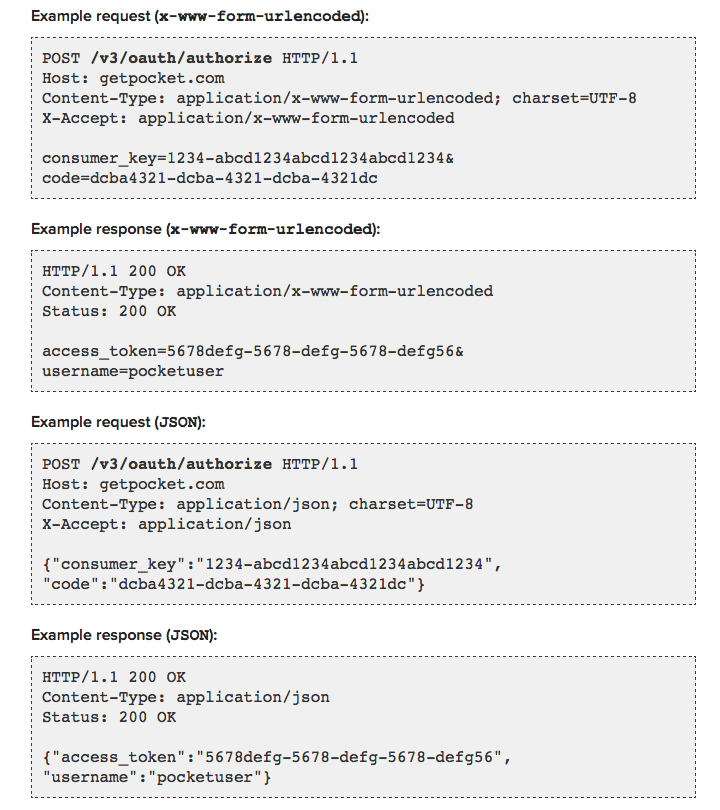Click 'HTTP/1.1 200 OK' in urlencoded response
This screenshot has width=720, height=810.
pyautogui.click(x=114, y=271)
